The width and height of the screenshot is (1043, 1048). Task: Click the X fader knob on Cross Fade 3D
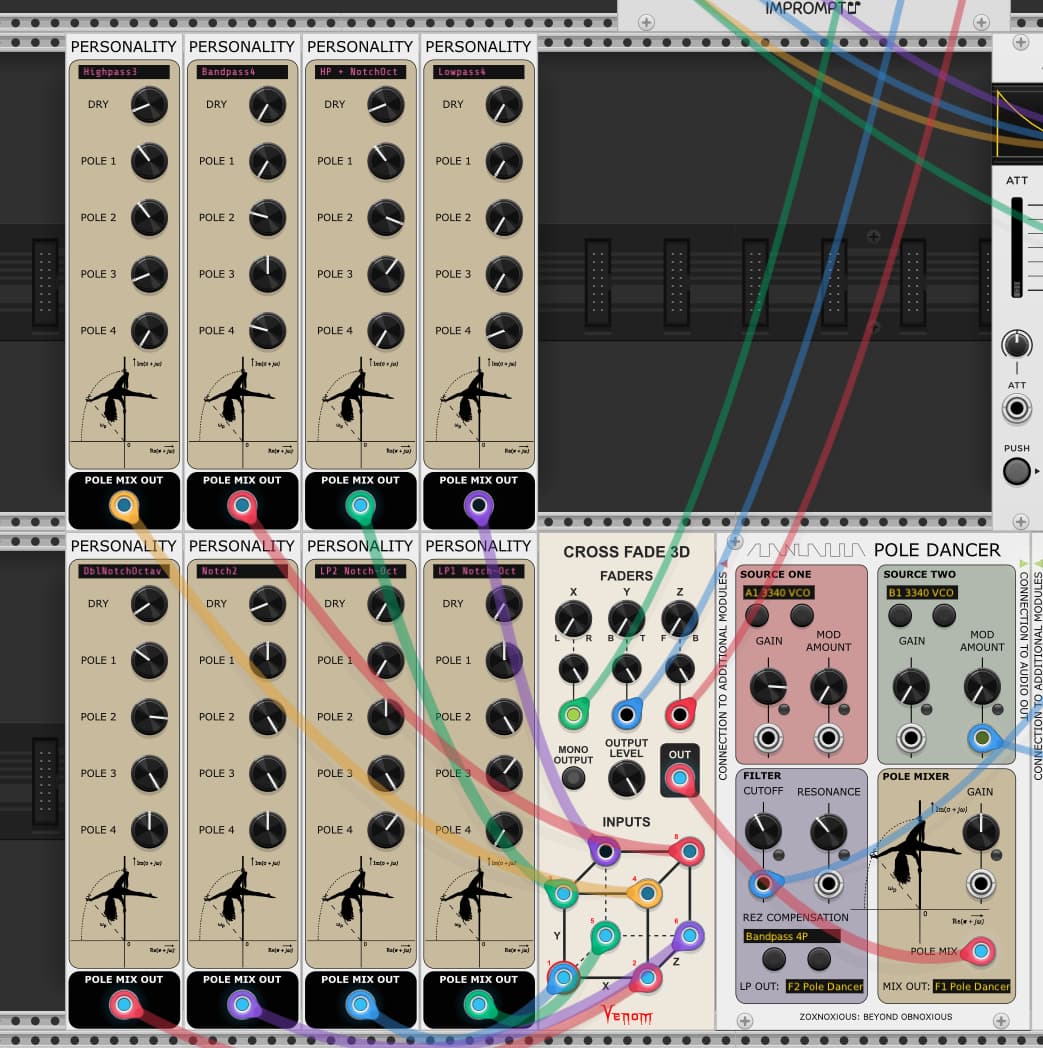pos(573,619)
